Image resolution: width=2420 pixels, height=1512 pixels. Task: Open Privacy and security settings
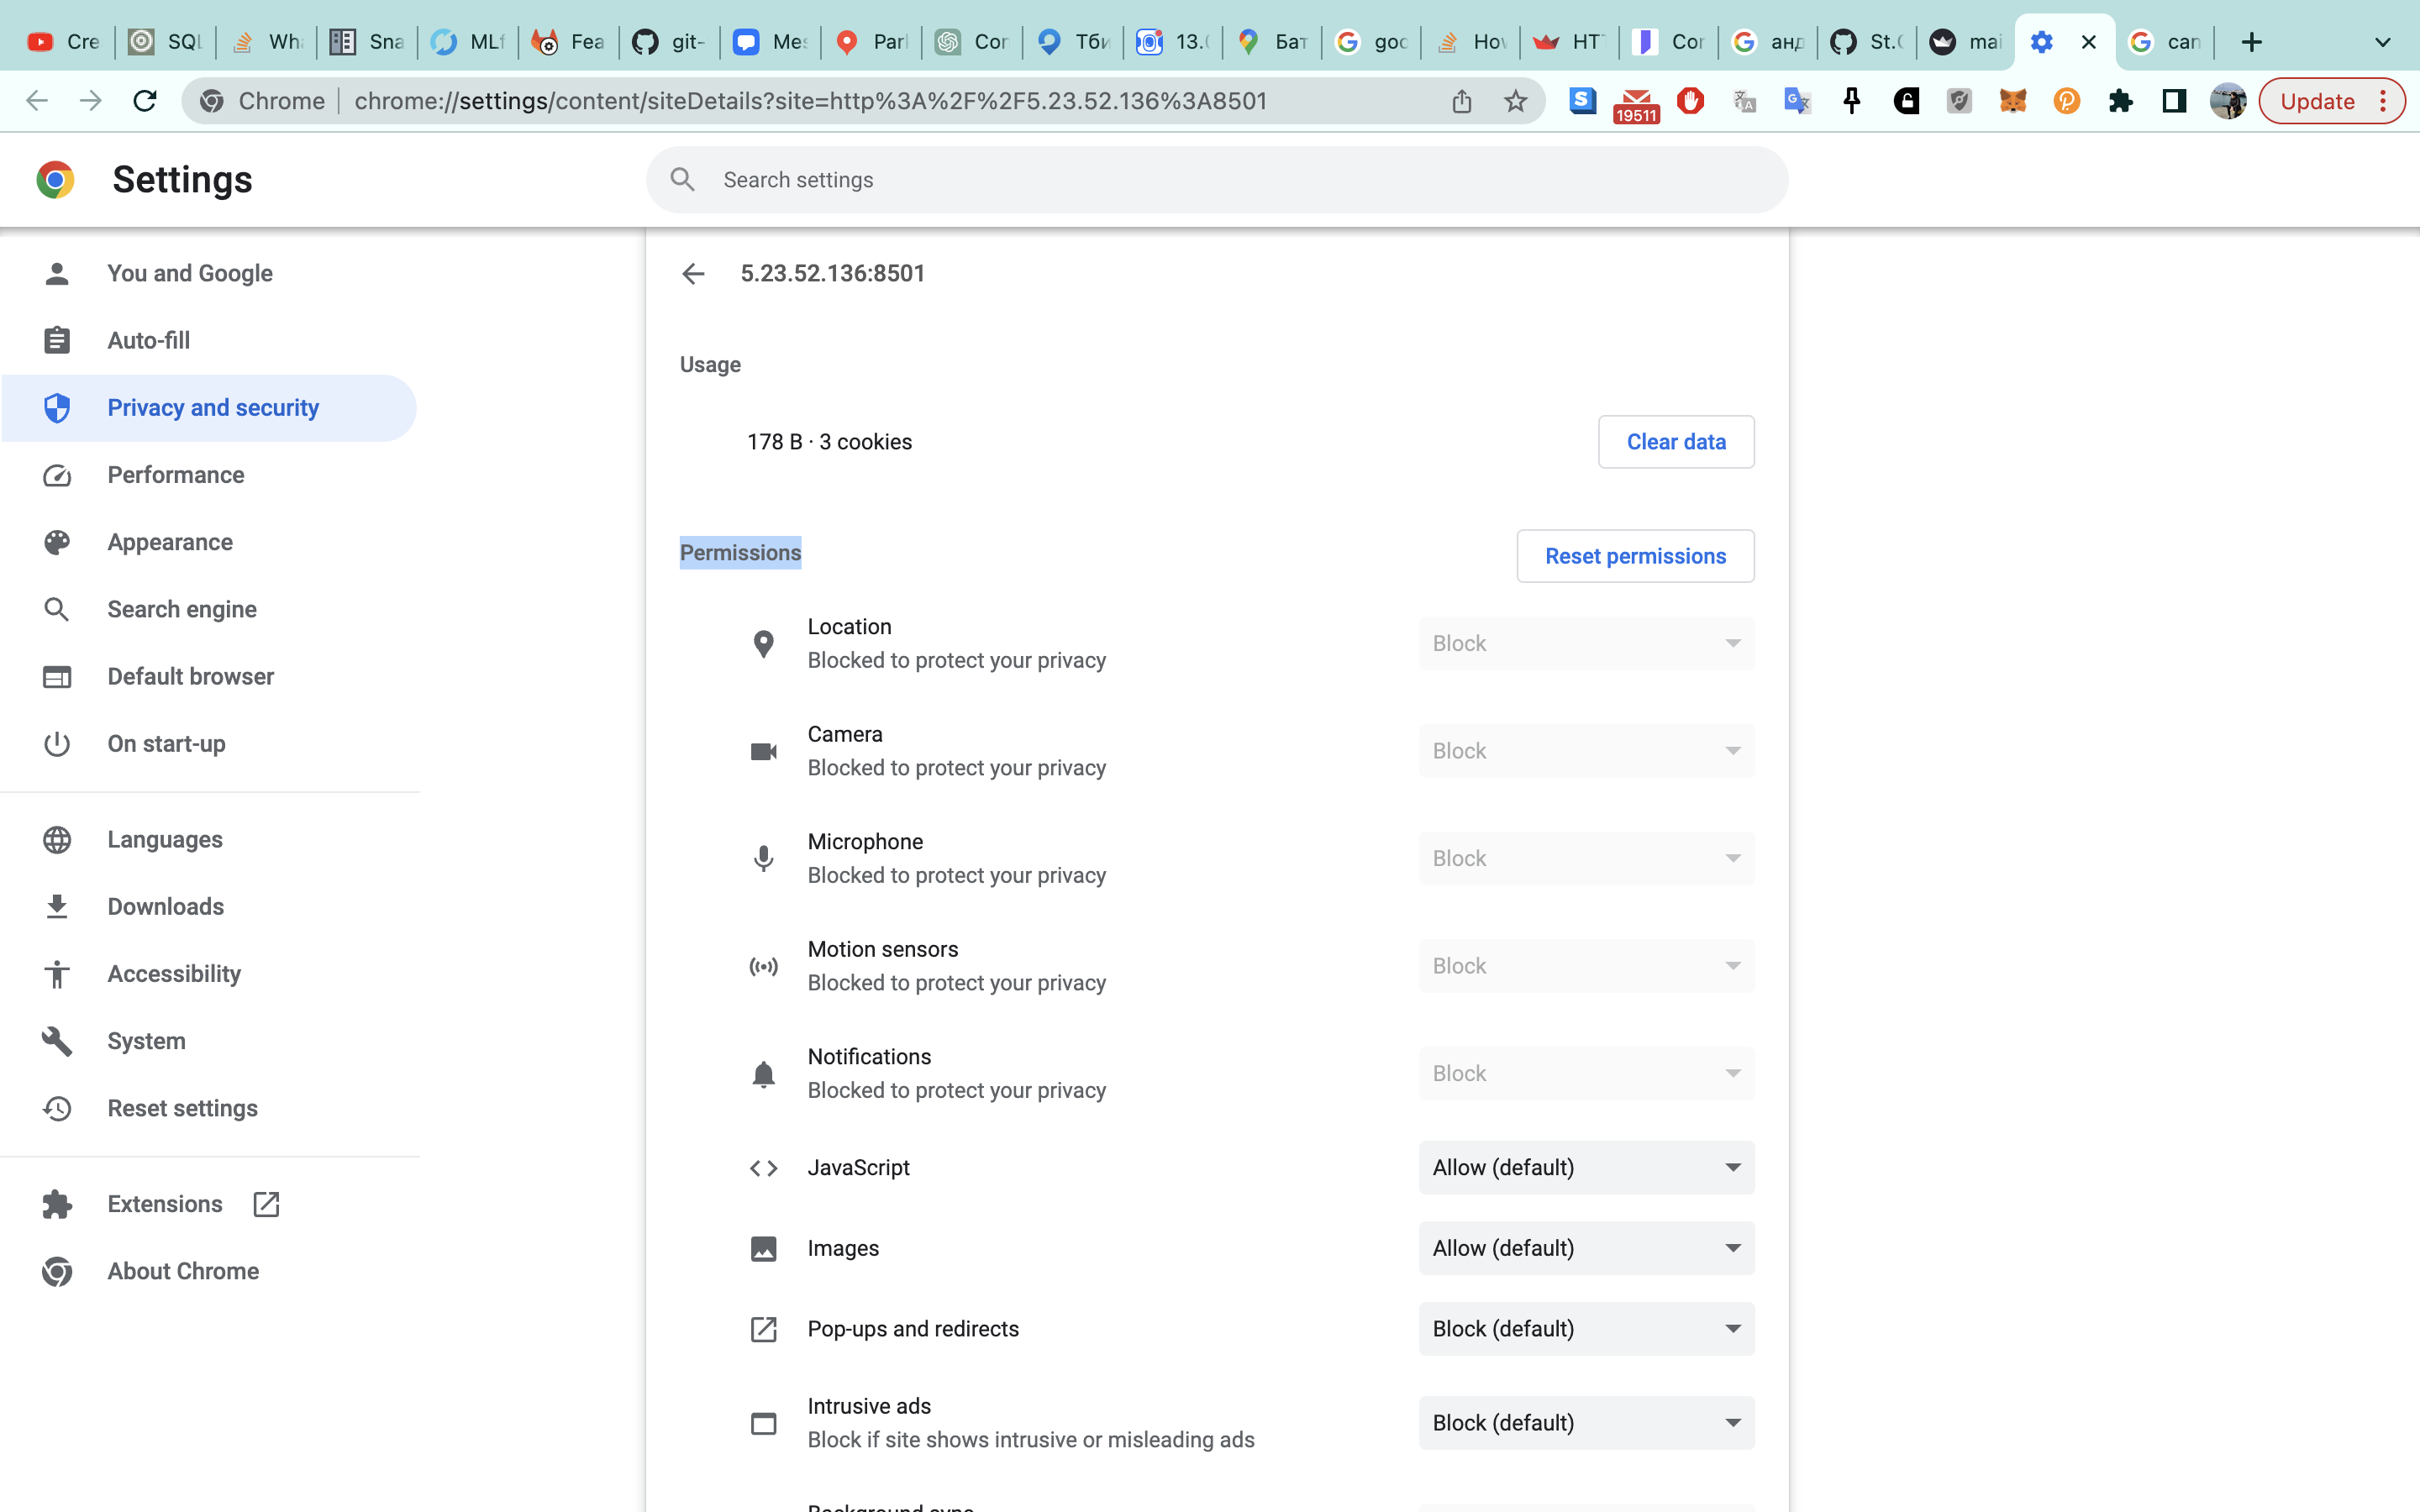(212, 407)
